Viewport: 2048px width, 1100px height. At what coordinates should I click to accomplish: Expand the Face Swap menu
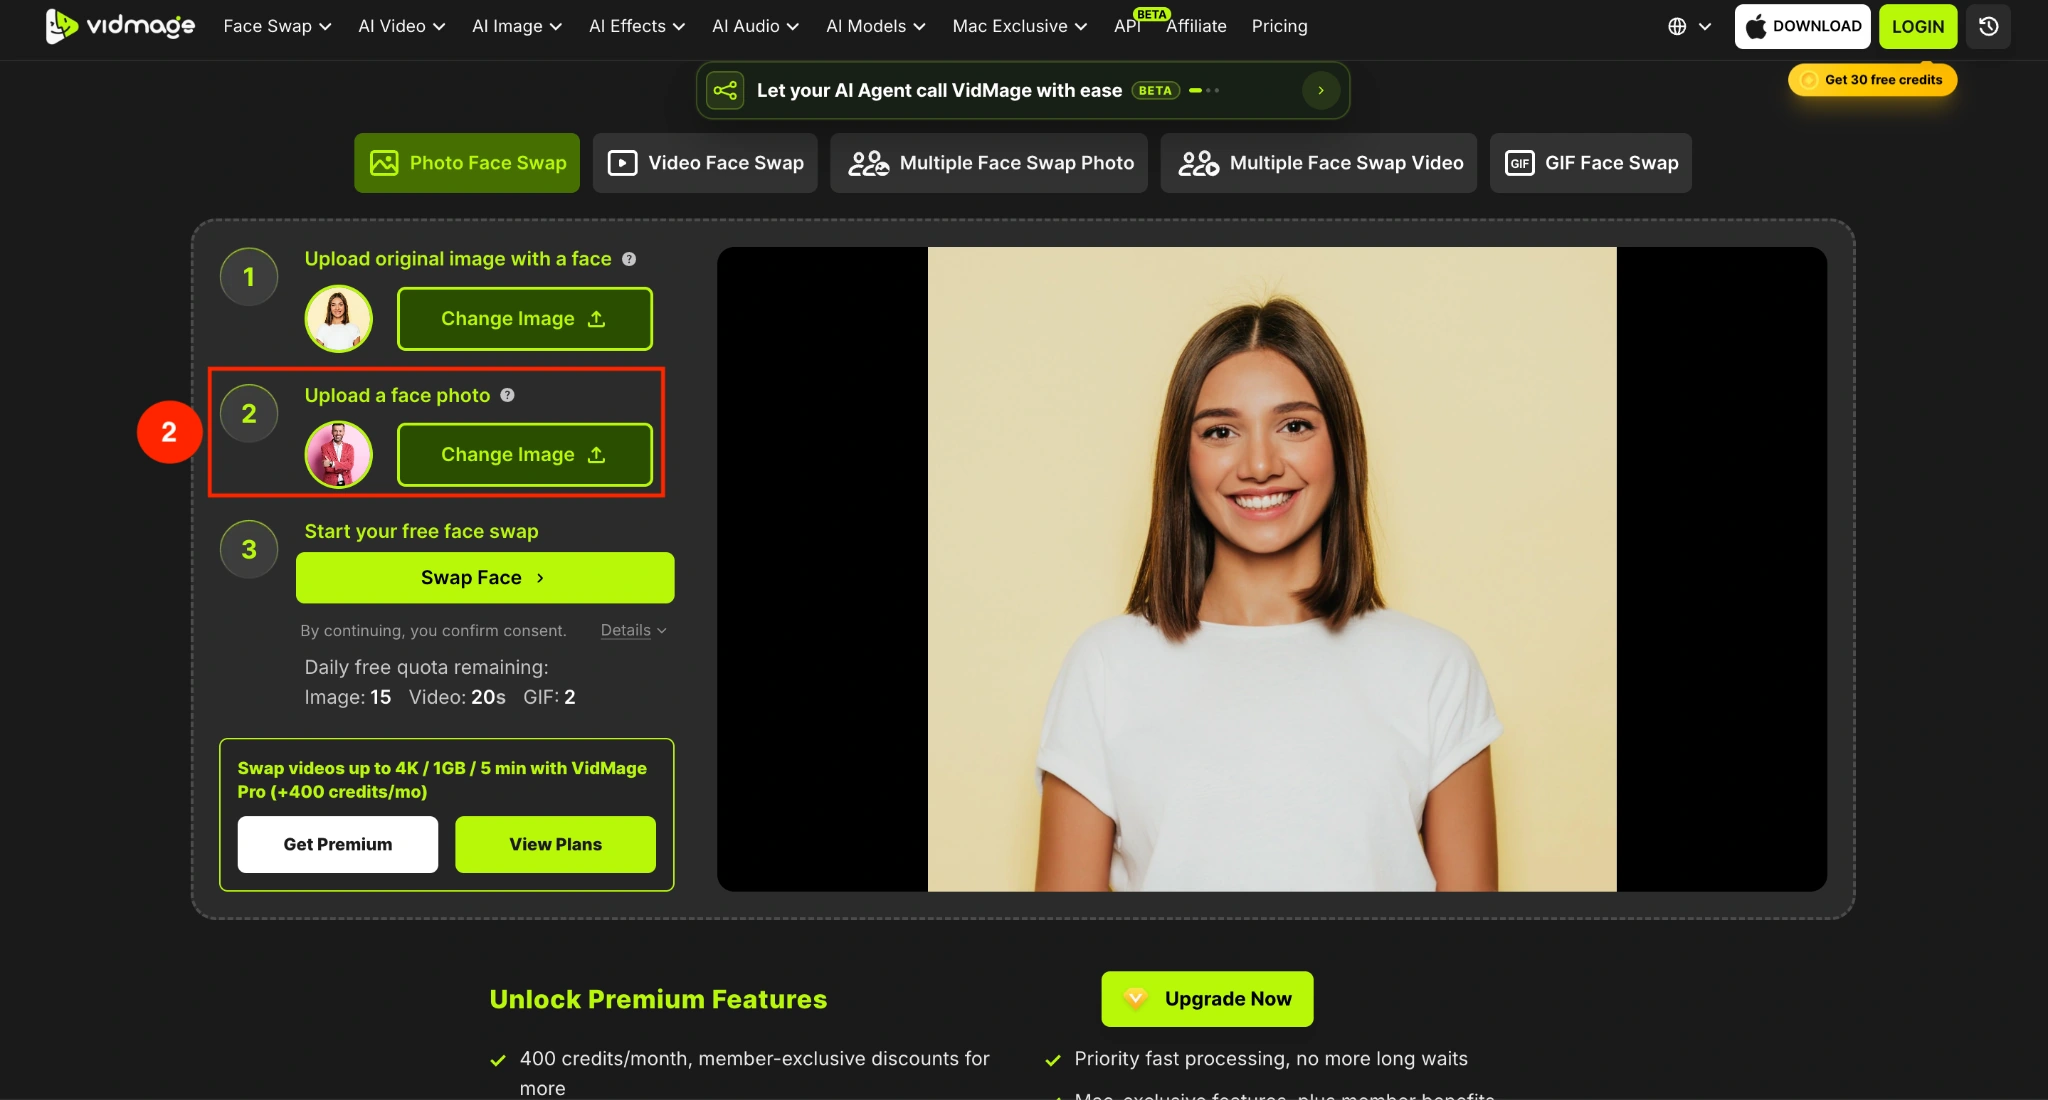click(x=277, y=27)
